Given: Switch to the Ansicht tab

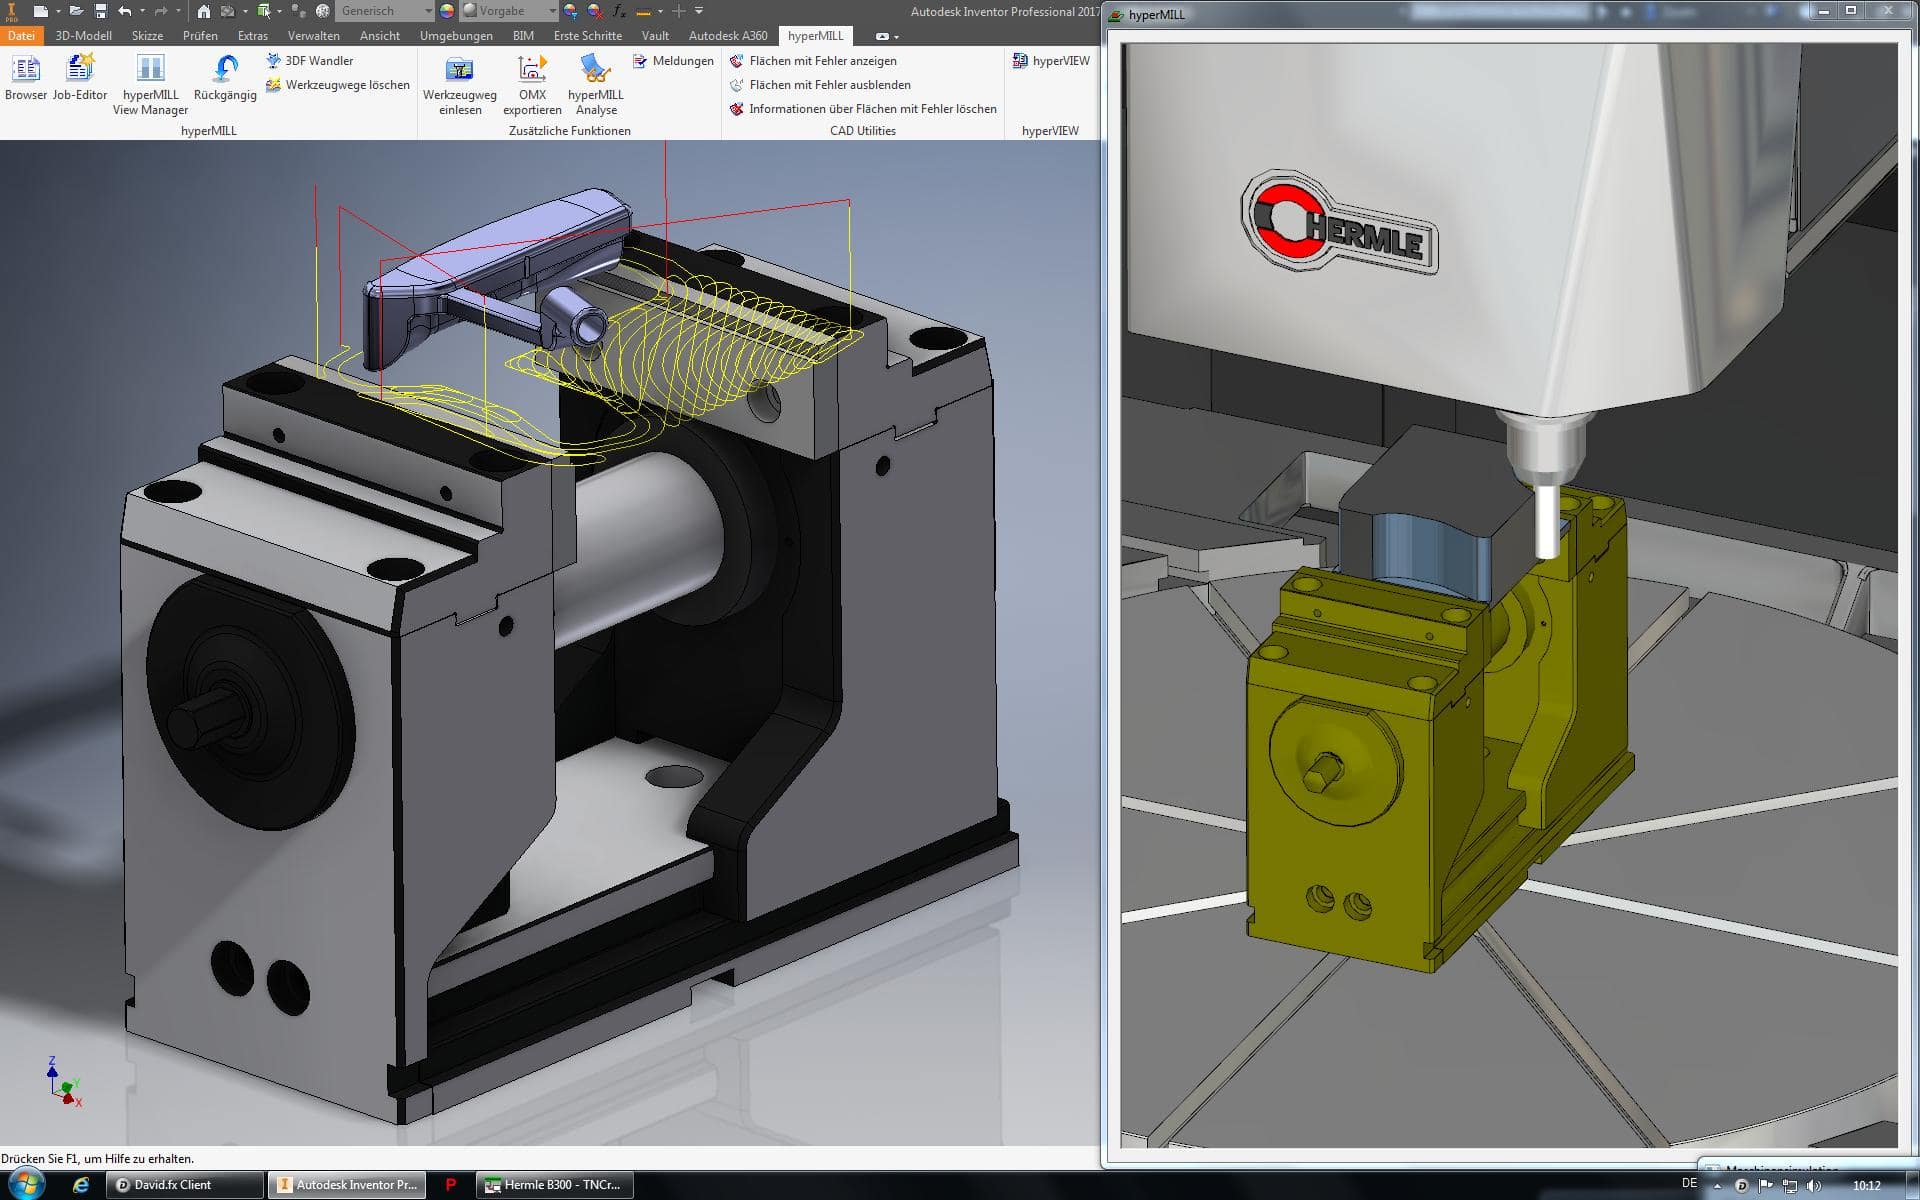Looking at the screenshot, I should pos(380,36).
